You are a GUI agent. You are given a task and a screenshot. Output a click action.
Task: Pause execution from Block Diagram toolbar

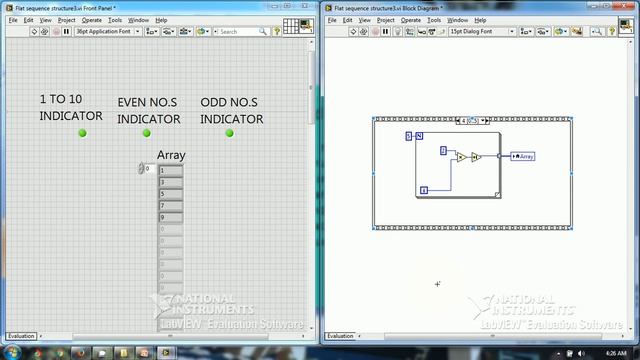[x=385, y=31]
